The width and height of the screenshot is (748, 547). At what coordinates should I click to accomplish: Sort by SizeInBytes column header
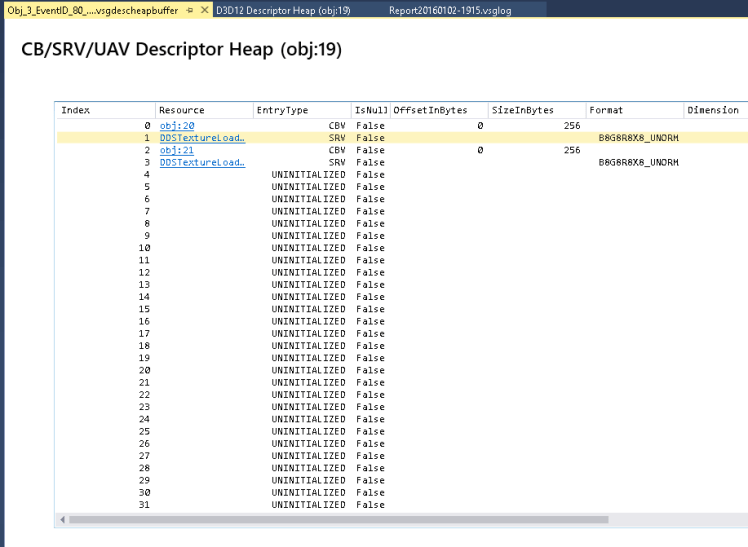tap(537, 110)
